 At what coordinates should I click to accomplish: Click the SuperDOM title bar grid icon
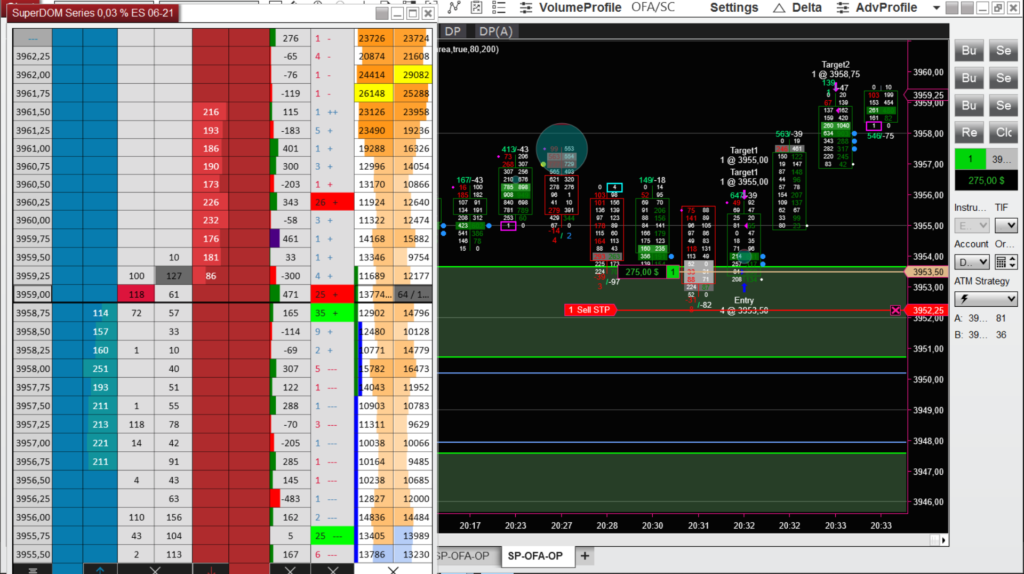[382, 13]
